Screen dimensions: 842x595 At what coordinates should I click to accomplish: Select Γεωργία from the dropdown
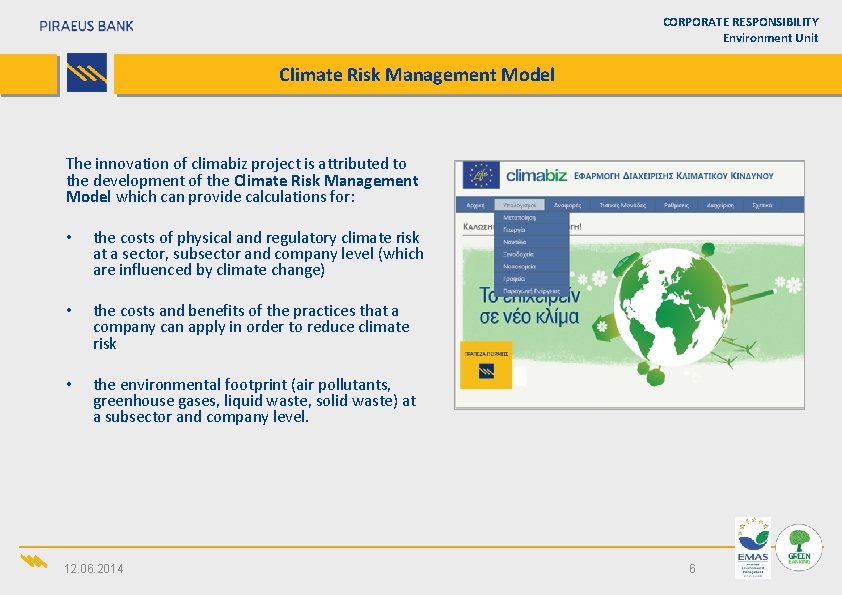click(x=532, y=230)
